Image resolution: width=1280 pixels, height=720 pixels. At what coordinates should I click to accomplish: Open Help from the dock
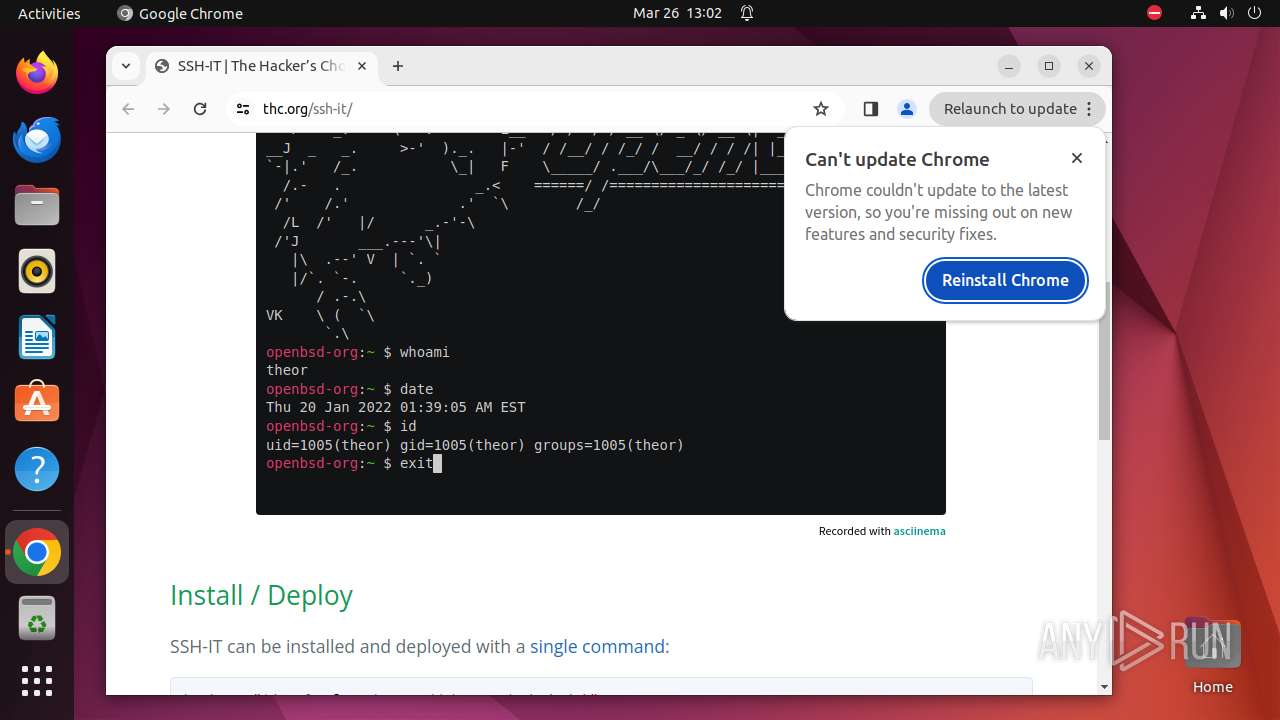click(x=37, y=469)
